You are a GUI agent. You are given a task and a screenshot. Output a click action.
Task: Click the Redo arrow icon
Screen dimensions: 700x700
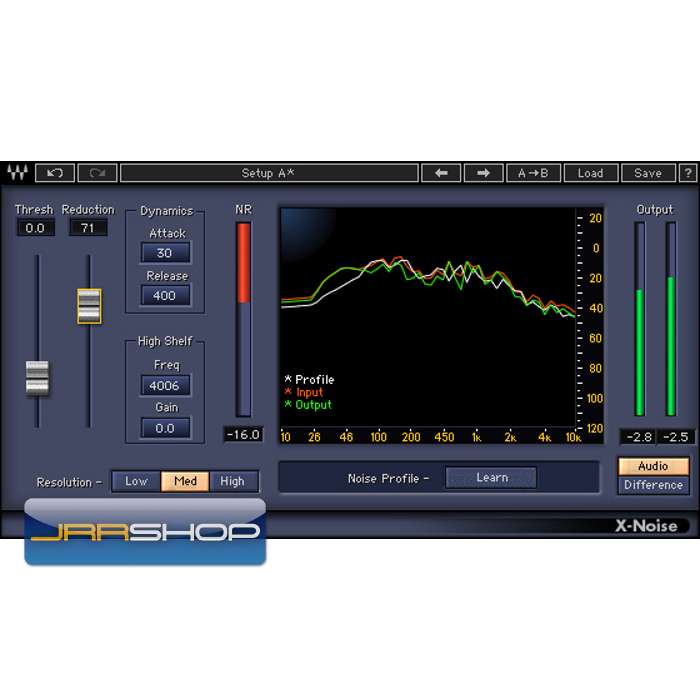click(x=97, y=173)
